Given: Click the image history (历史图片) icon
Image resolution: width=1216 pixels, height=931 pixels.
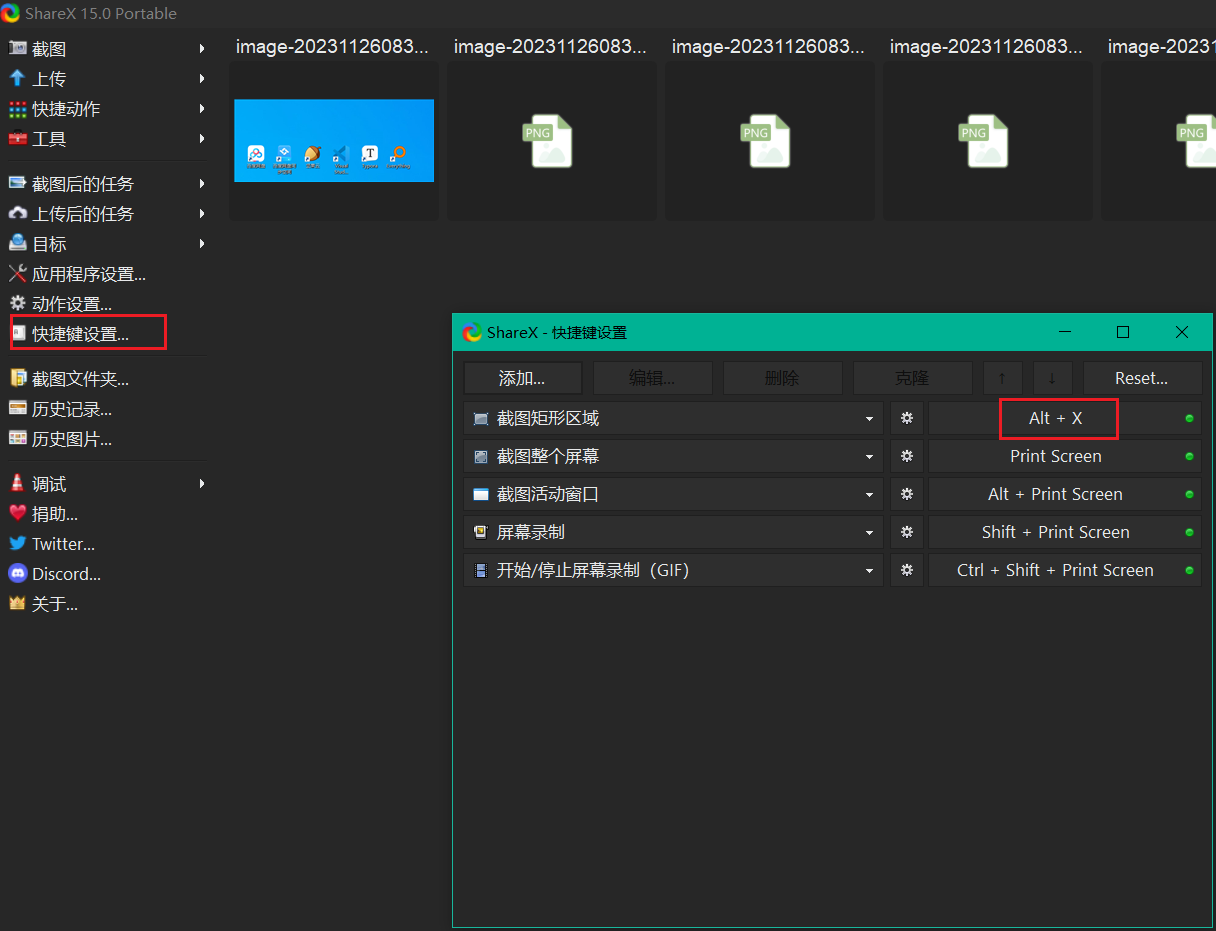Looking at the screenshot, I should point(17,438).
